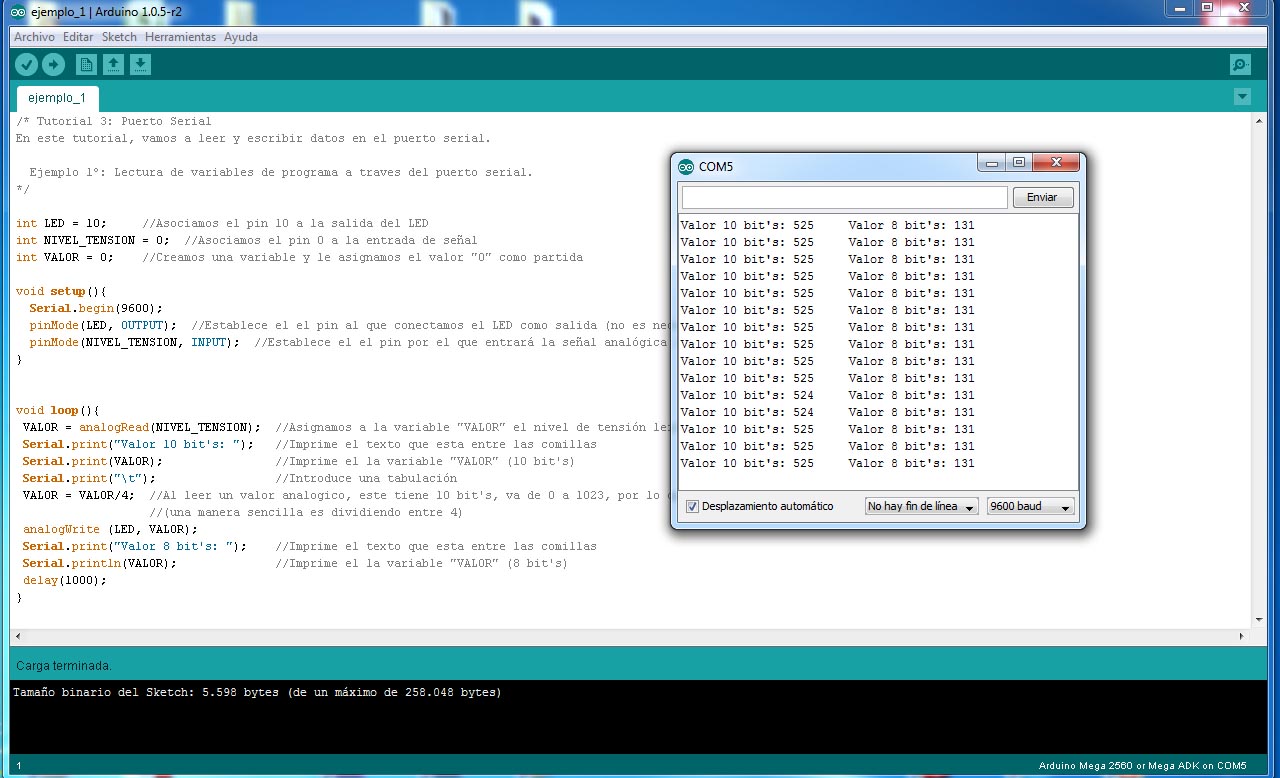Image resolution: width=1280 pixels, height=778 pixels.
Task: Click the '/* Tutorial 3: Puerto Serial' comment line
Action: 114,121
